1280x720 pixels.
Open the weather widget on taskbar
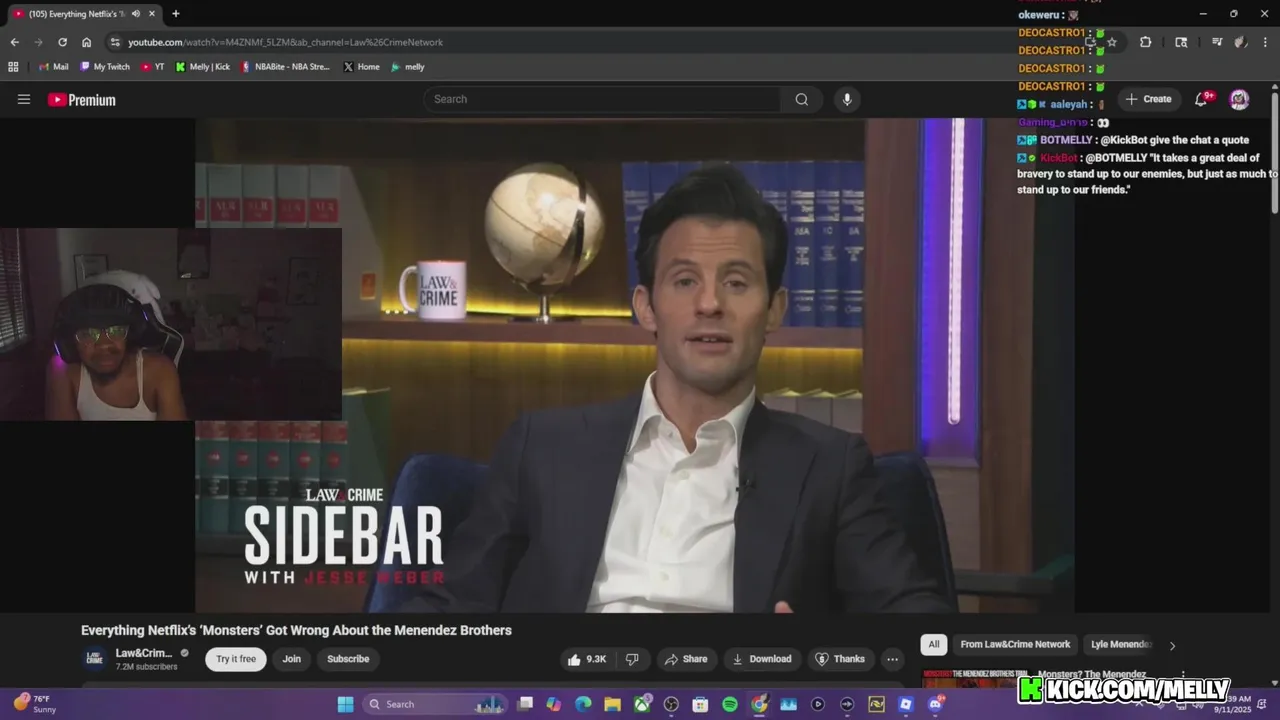(35, 704)
